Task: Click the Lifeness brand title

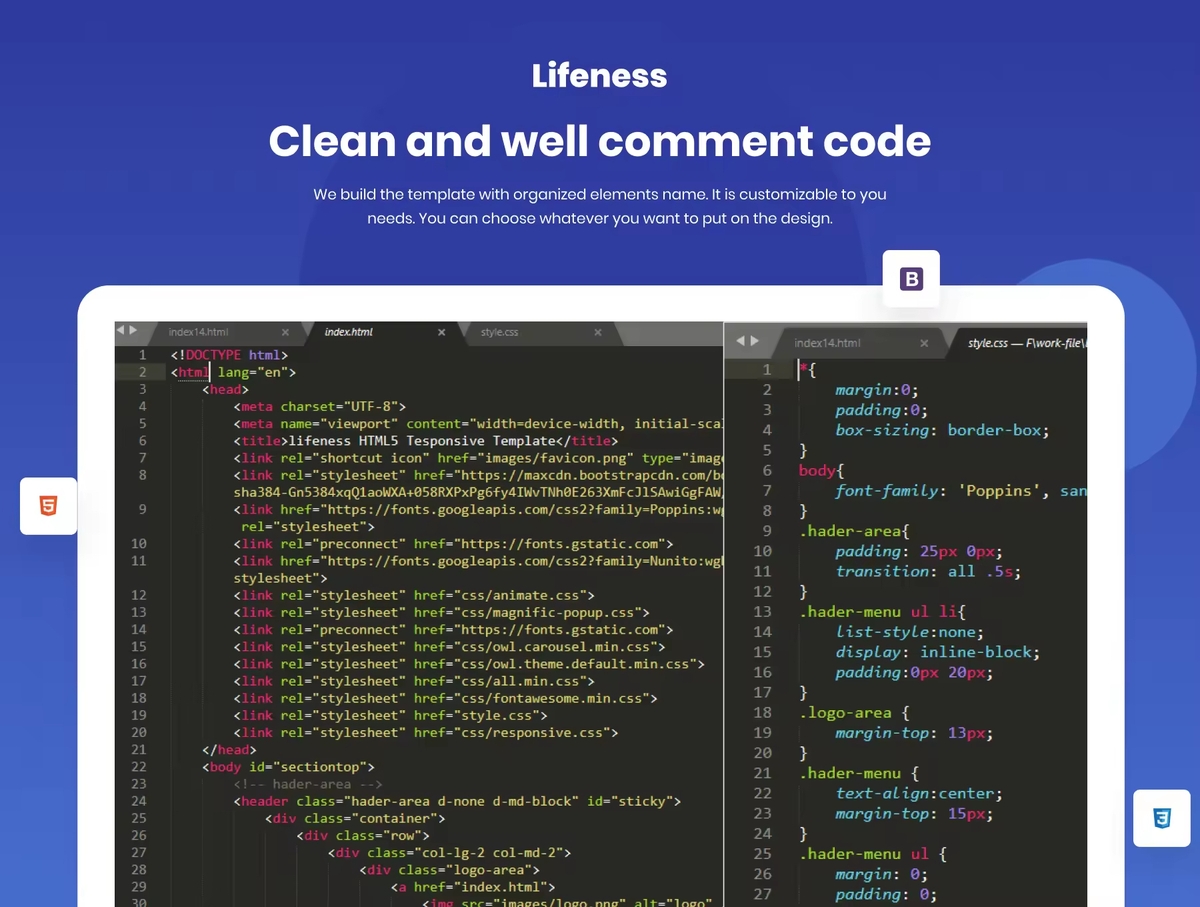Action: (x=599, y=76)
